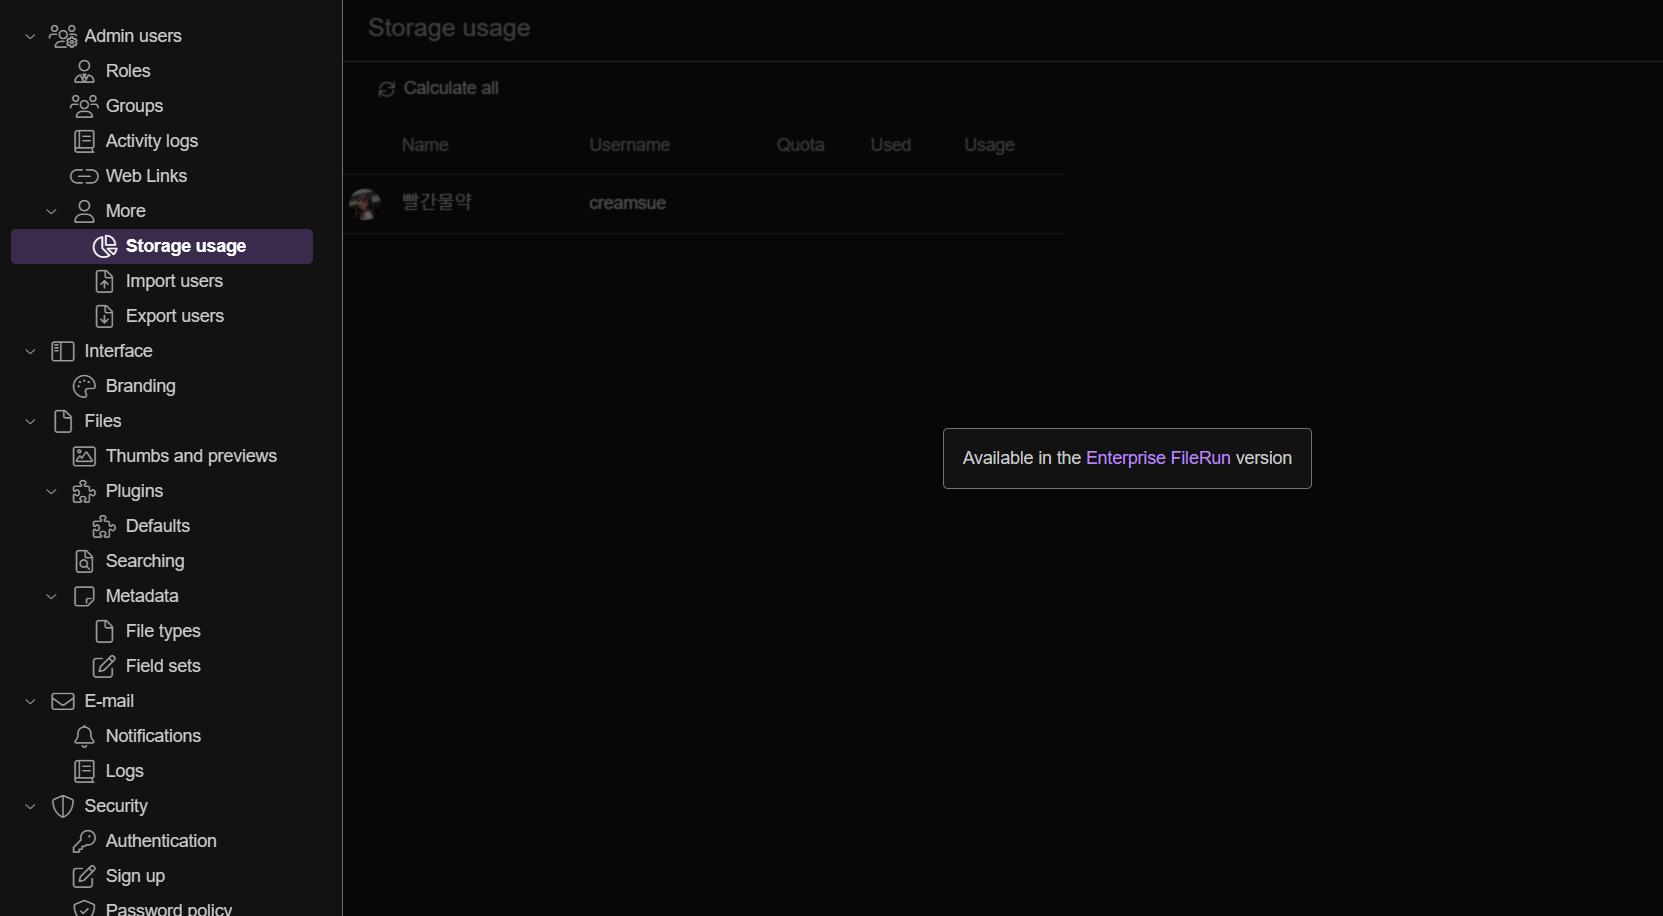Open the Enterprise FileRun link
The height and width of the screenshot is (916, 1663).
coord(1157,458)
